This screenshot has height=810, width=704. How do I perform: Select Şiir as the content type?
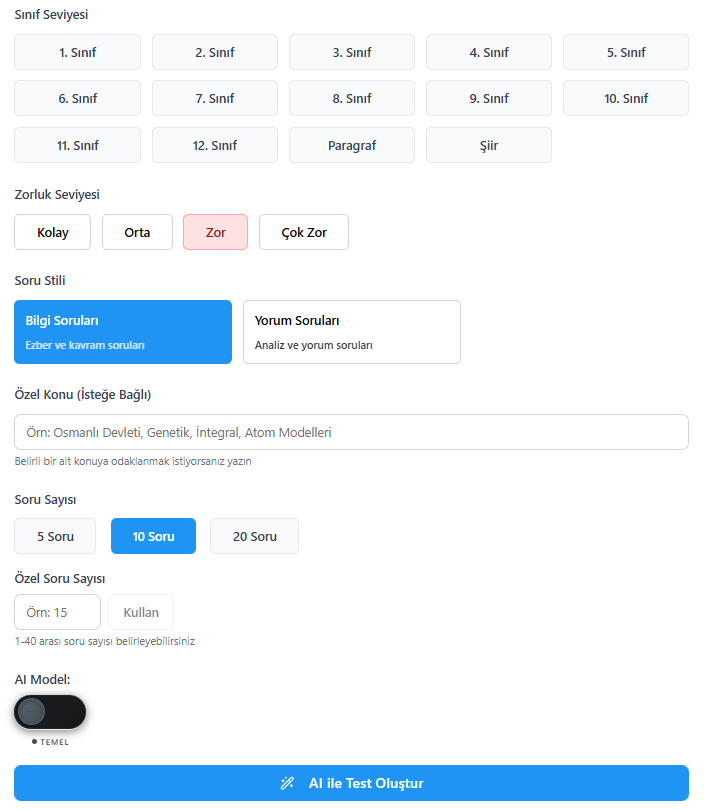tap(488, 144)
